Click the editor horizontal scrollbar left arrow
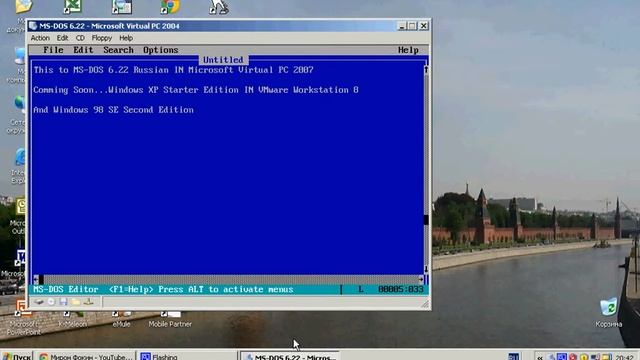Image resolution: width=640 pixels, height=360 pixels. pyautogui.click(x=36, y=279)
